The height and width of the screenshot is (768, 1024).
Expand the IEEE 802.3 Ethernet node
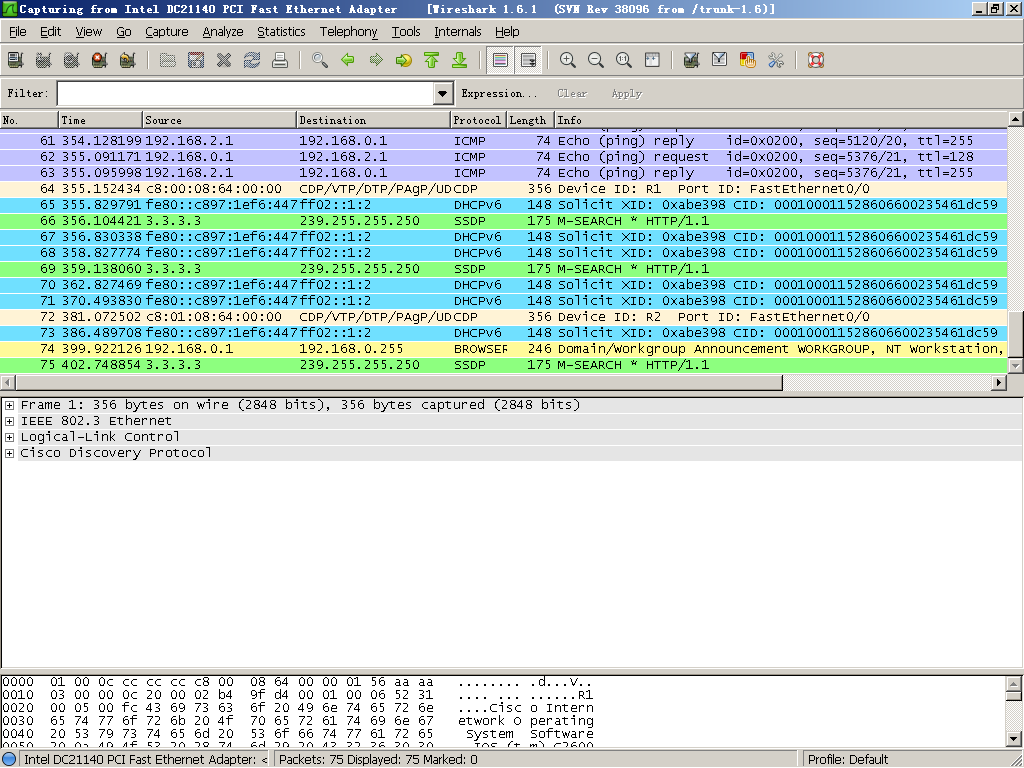tap(10, 421)
